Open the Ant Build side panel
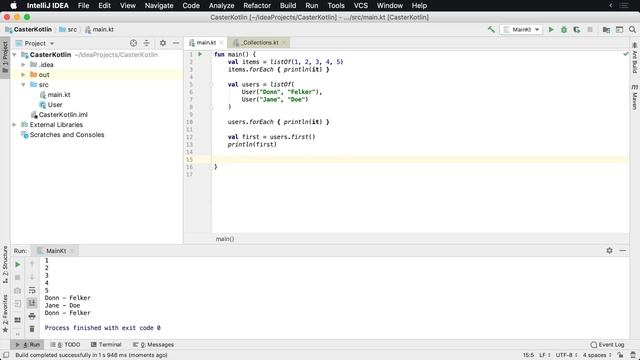The image size is (640, 360). 635,58
